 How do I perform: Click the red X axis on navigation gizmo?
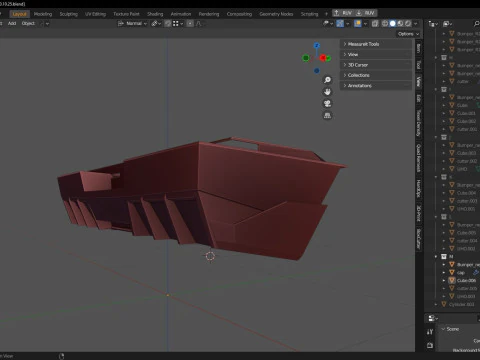322,58
